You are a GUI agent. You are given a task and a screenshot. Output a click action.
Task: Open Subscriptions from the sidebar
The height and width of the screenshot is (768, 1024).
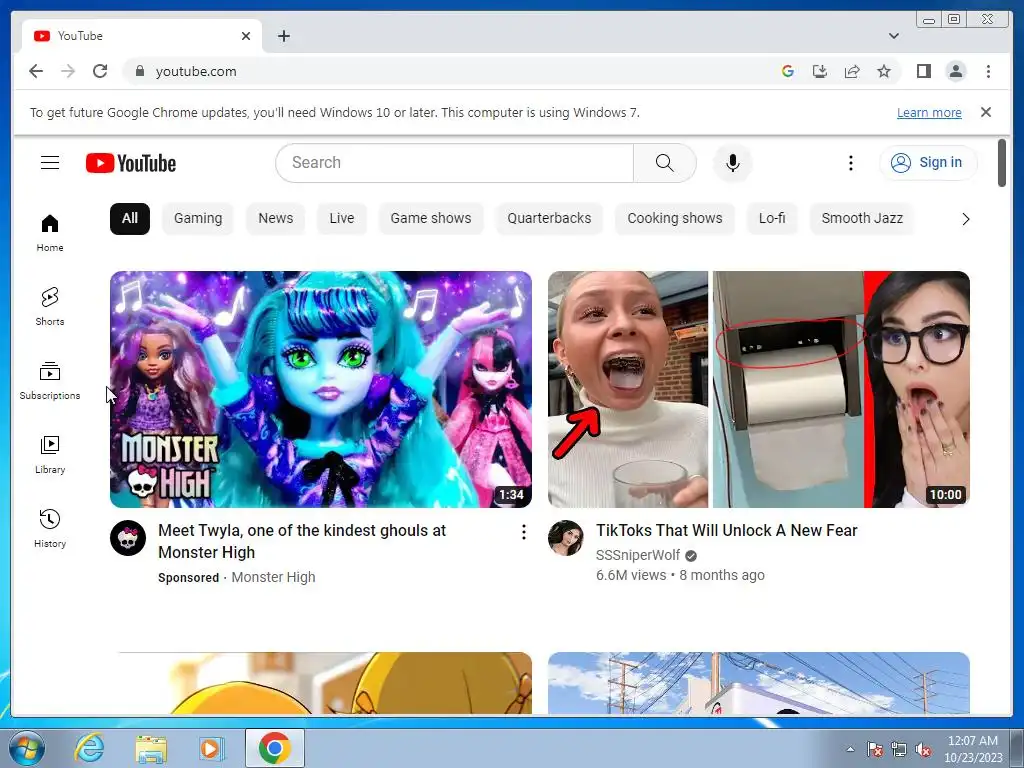coord(50,381)
